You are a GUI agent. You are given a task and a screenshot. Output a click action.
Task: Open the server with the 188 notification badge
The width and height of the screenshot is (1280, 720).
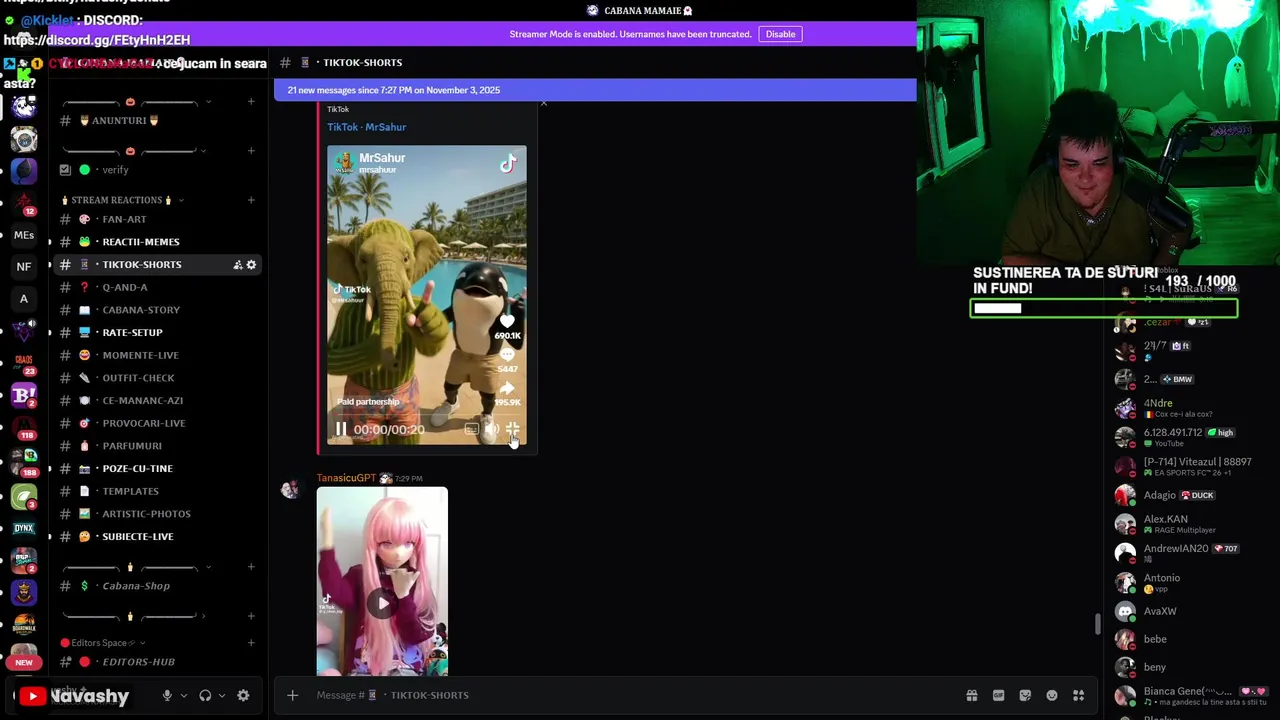[24, 462]
